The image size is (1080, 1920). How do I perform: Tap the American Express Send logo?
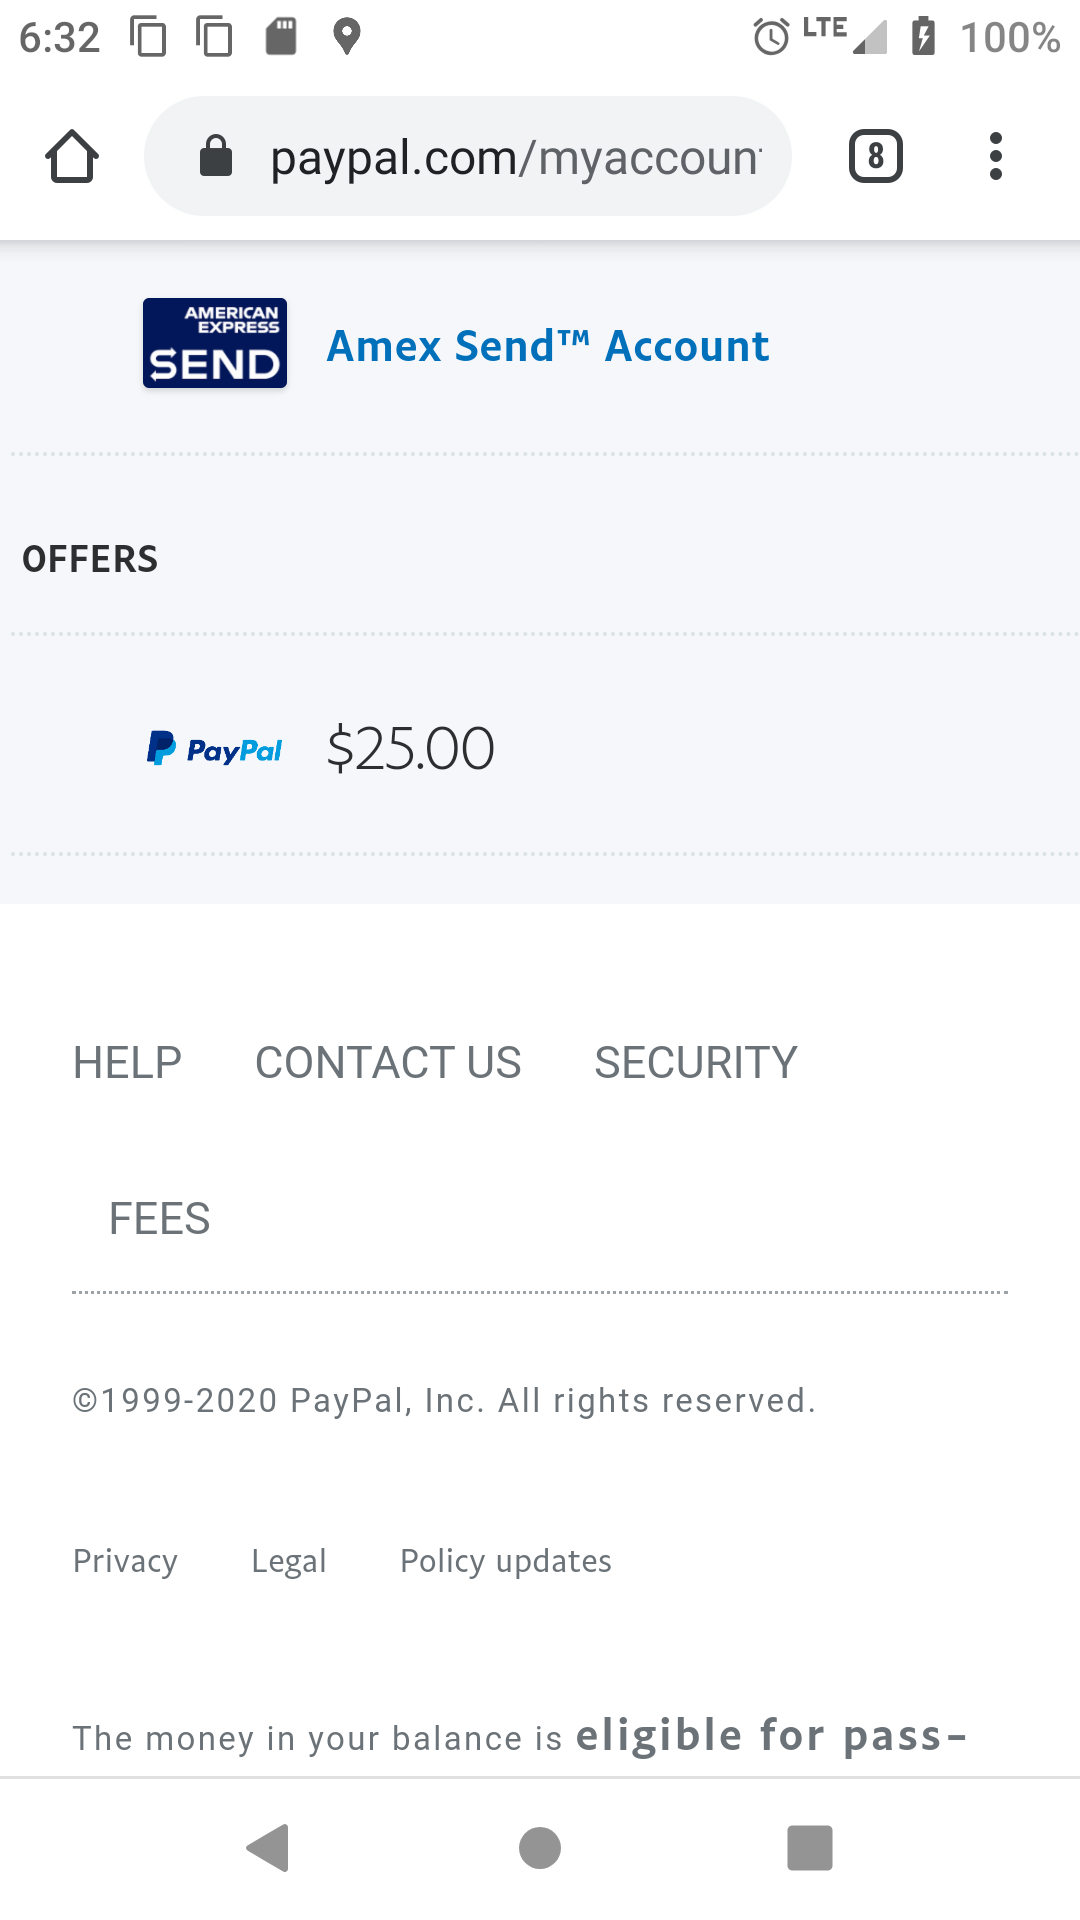(x=215, y=343)
